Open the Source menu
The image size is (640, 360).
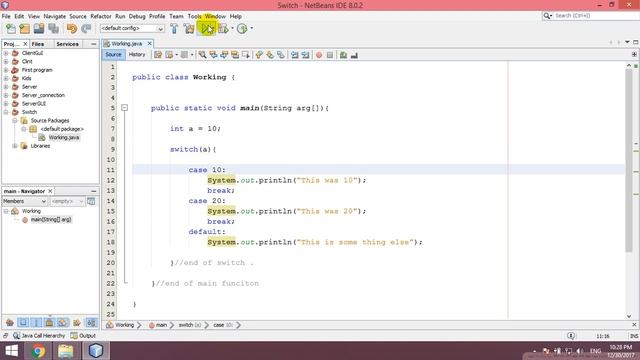pyautogui.click(x=78, y=16)
